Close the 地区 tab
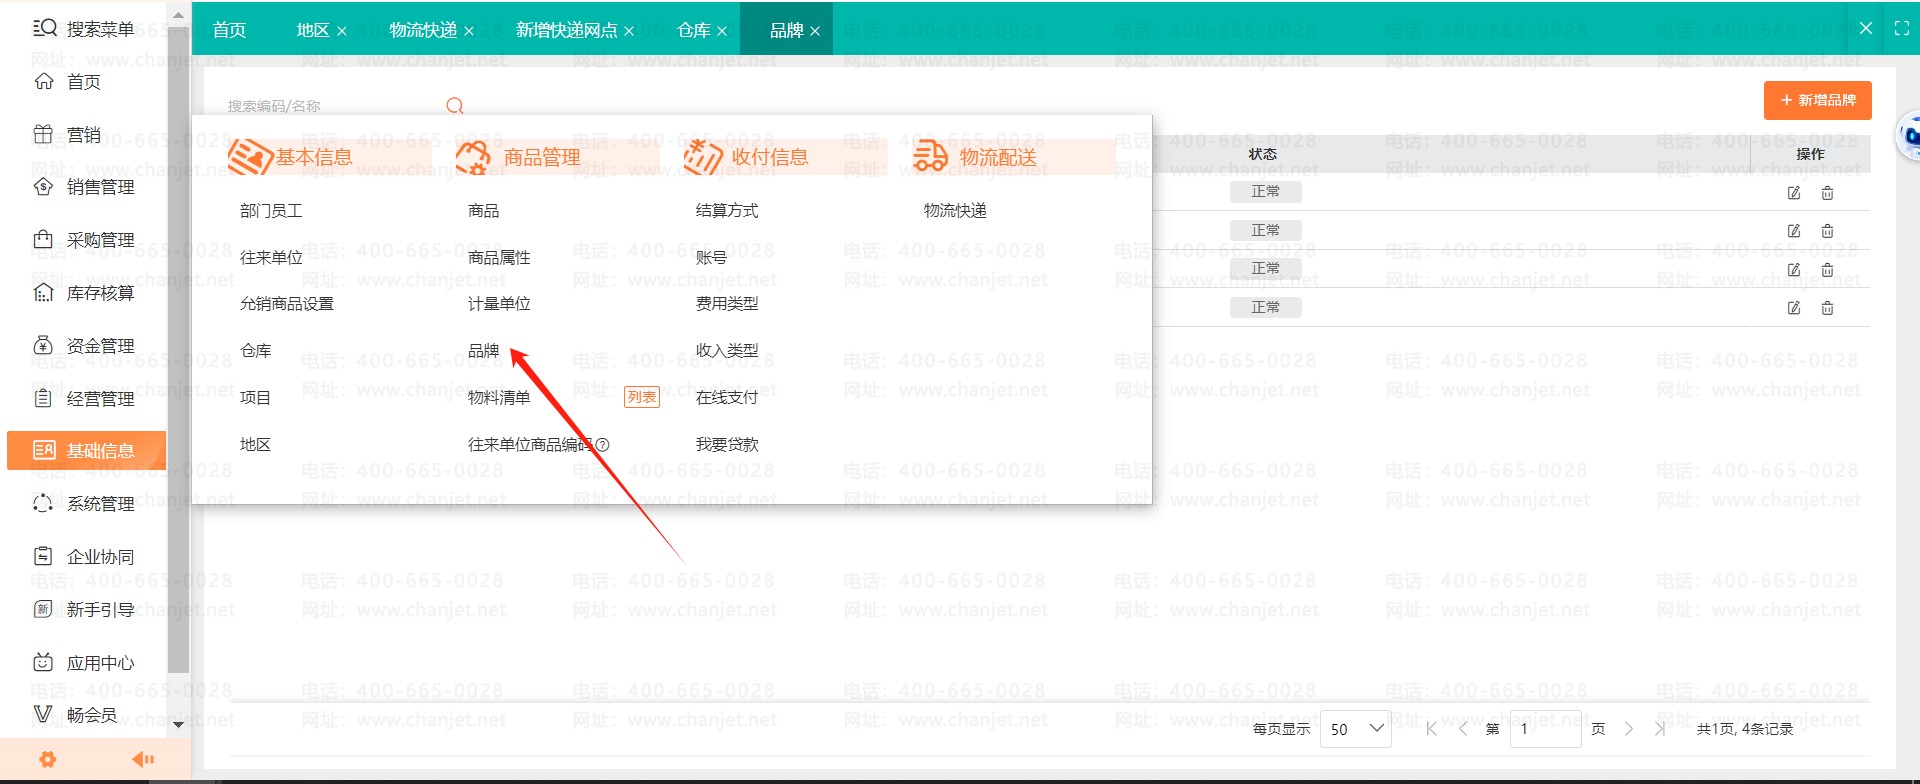Viewport: 1920px width, 784px height. (342, 31)
